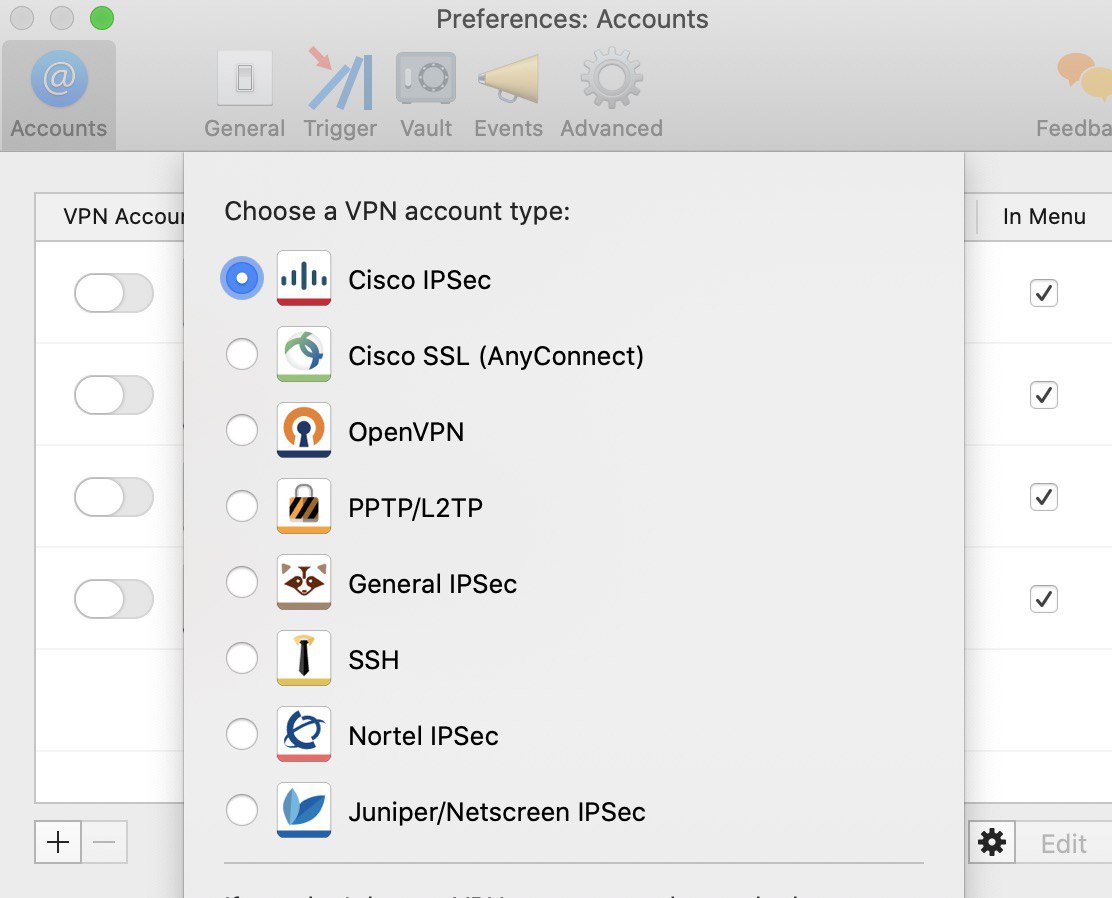Open the Accounts preferences tab
The image size is (1112, 898).
(59, 95)
